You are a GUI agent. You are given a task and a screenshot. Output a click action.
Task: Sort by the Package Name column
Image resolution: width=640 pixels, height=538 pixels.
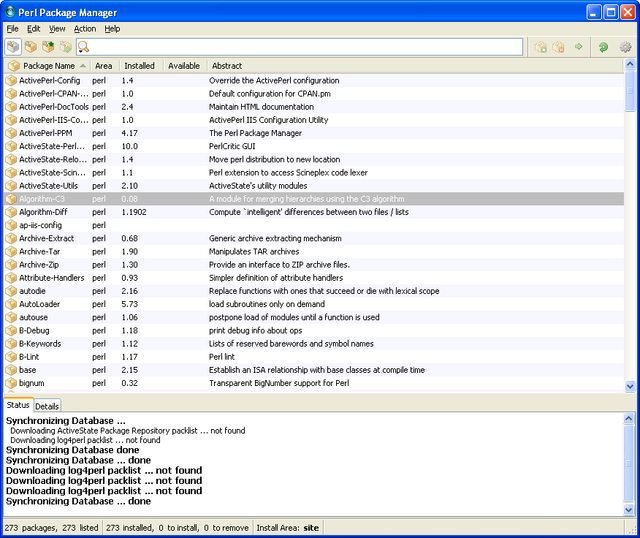coord(48,66)
